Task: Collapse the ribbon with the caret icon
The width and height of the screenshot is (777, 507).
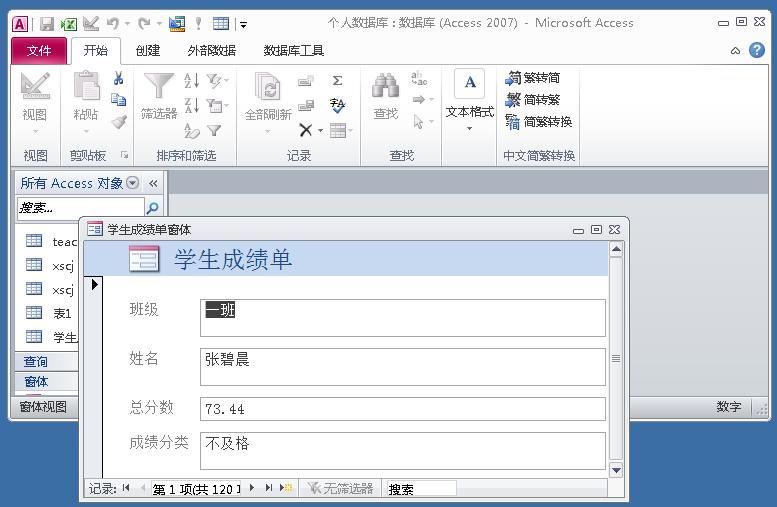Action: click(x=735, y=51)
